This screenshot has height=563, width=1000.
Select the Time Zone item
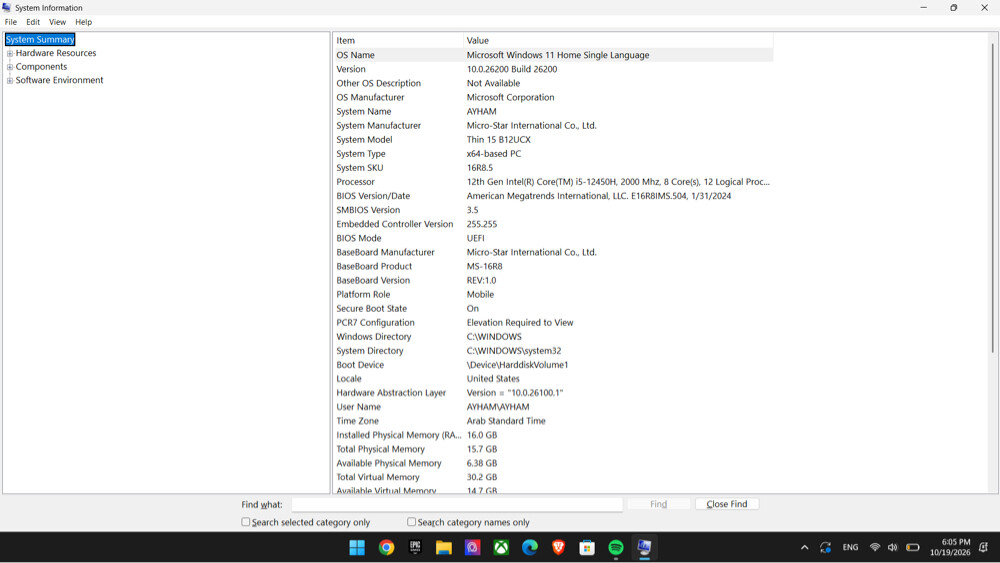(x=357, y=421)
